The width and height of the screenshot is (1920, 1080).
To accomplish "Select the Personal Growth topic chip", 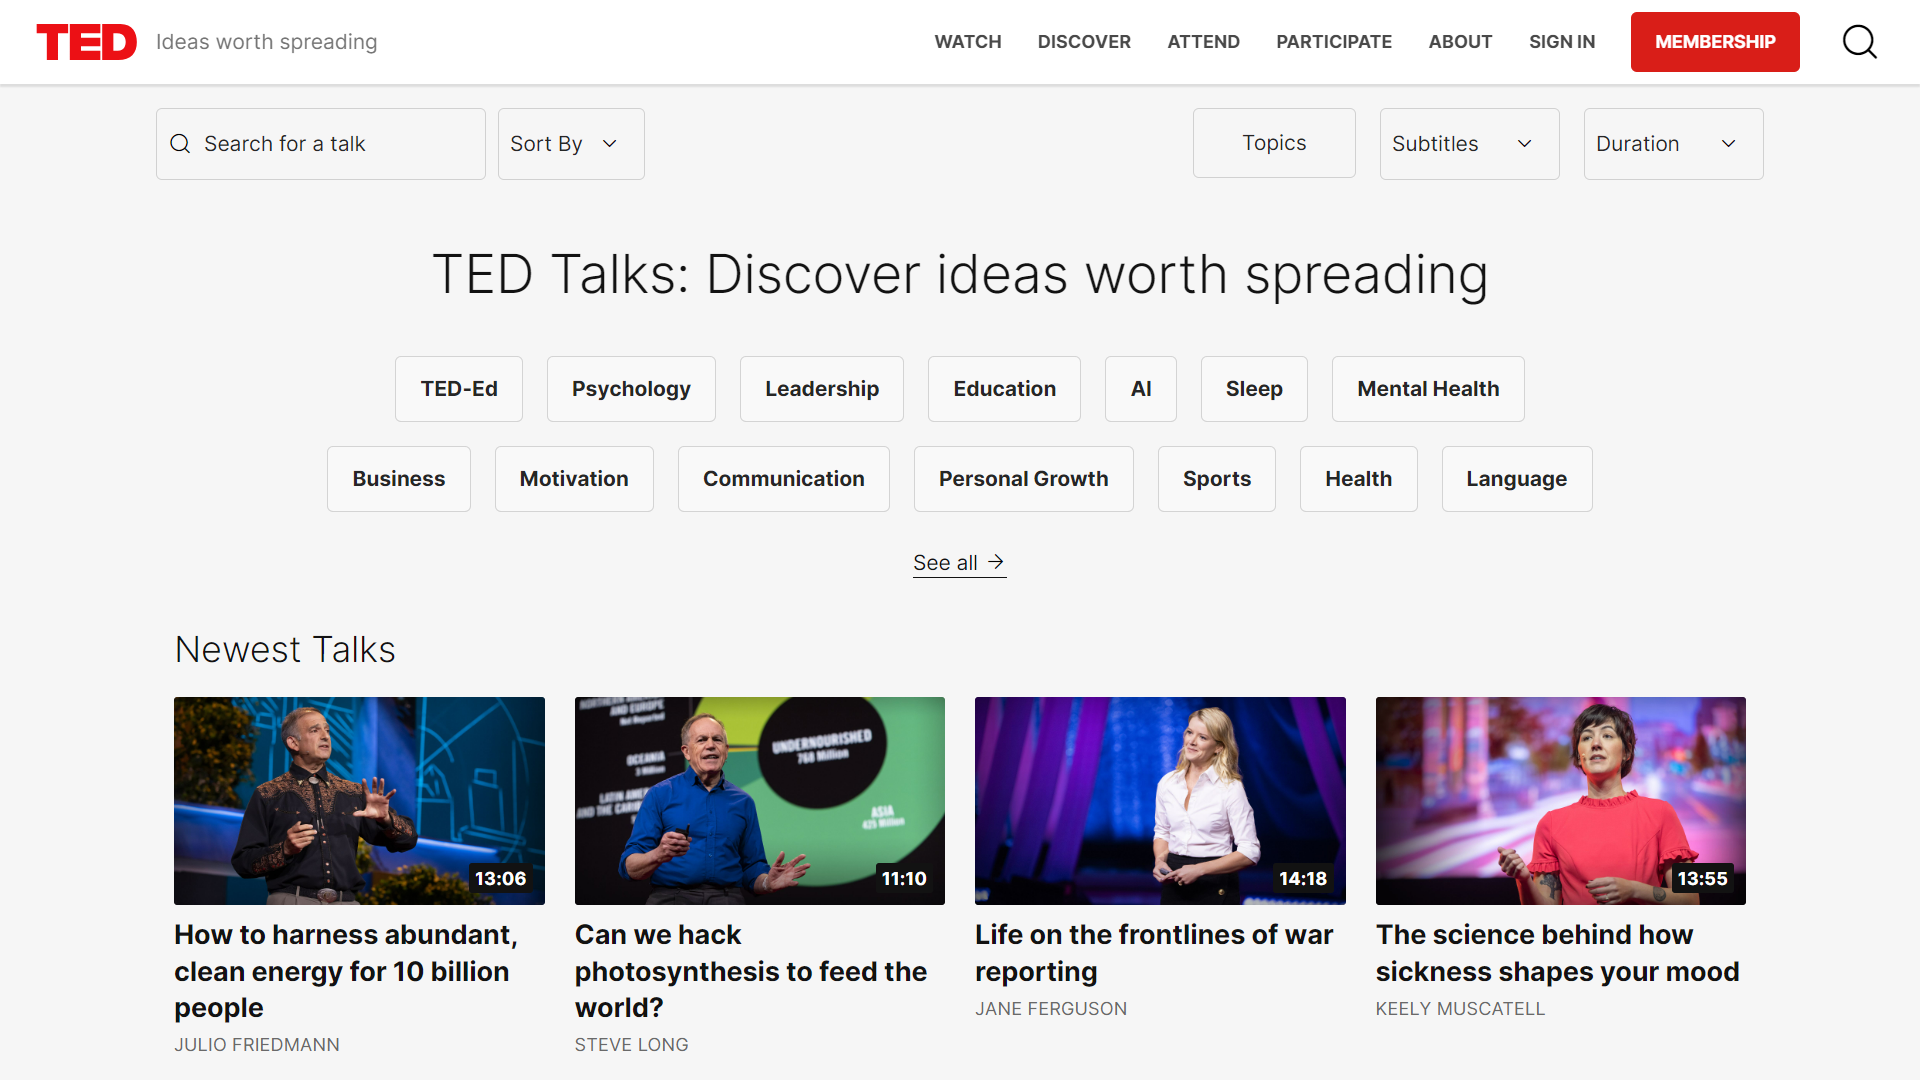I will (1024, 479).
